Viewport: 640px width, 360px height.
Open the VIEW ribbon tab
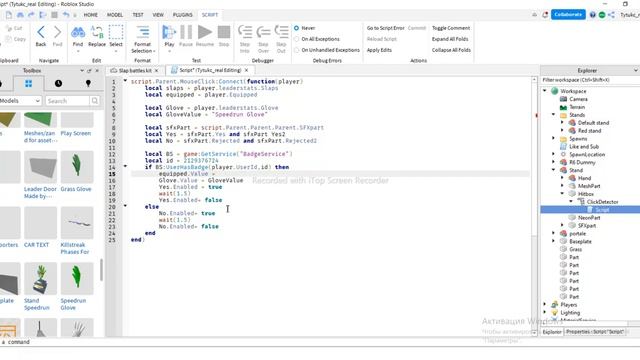(x=158, y=15)
